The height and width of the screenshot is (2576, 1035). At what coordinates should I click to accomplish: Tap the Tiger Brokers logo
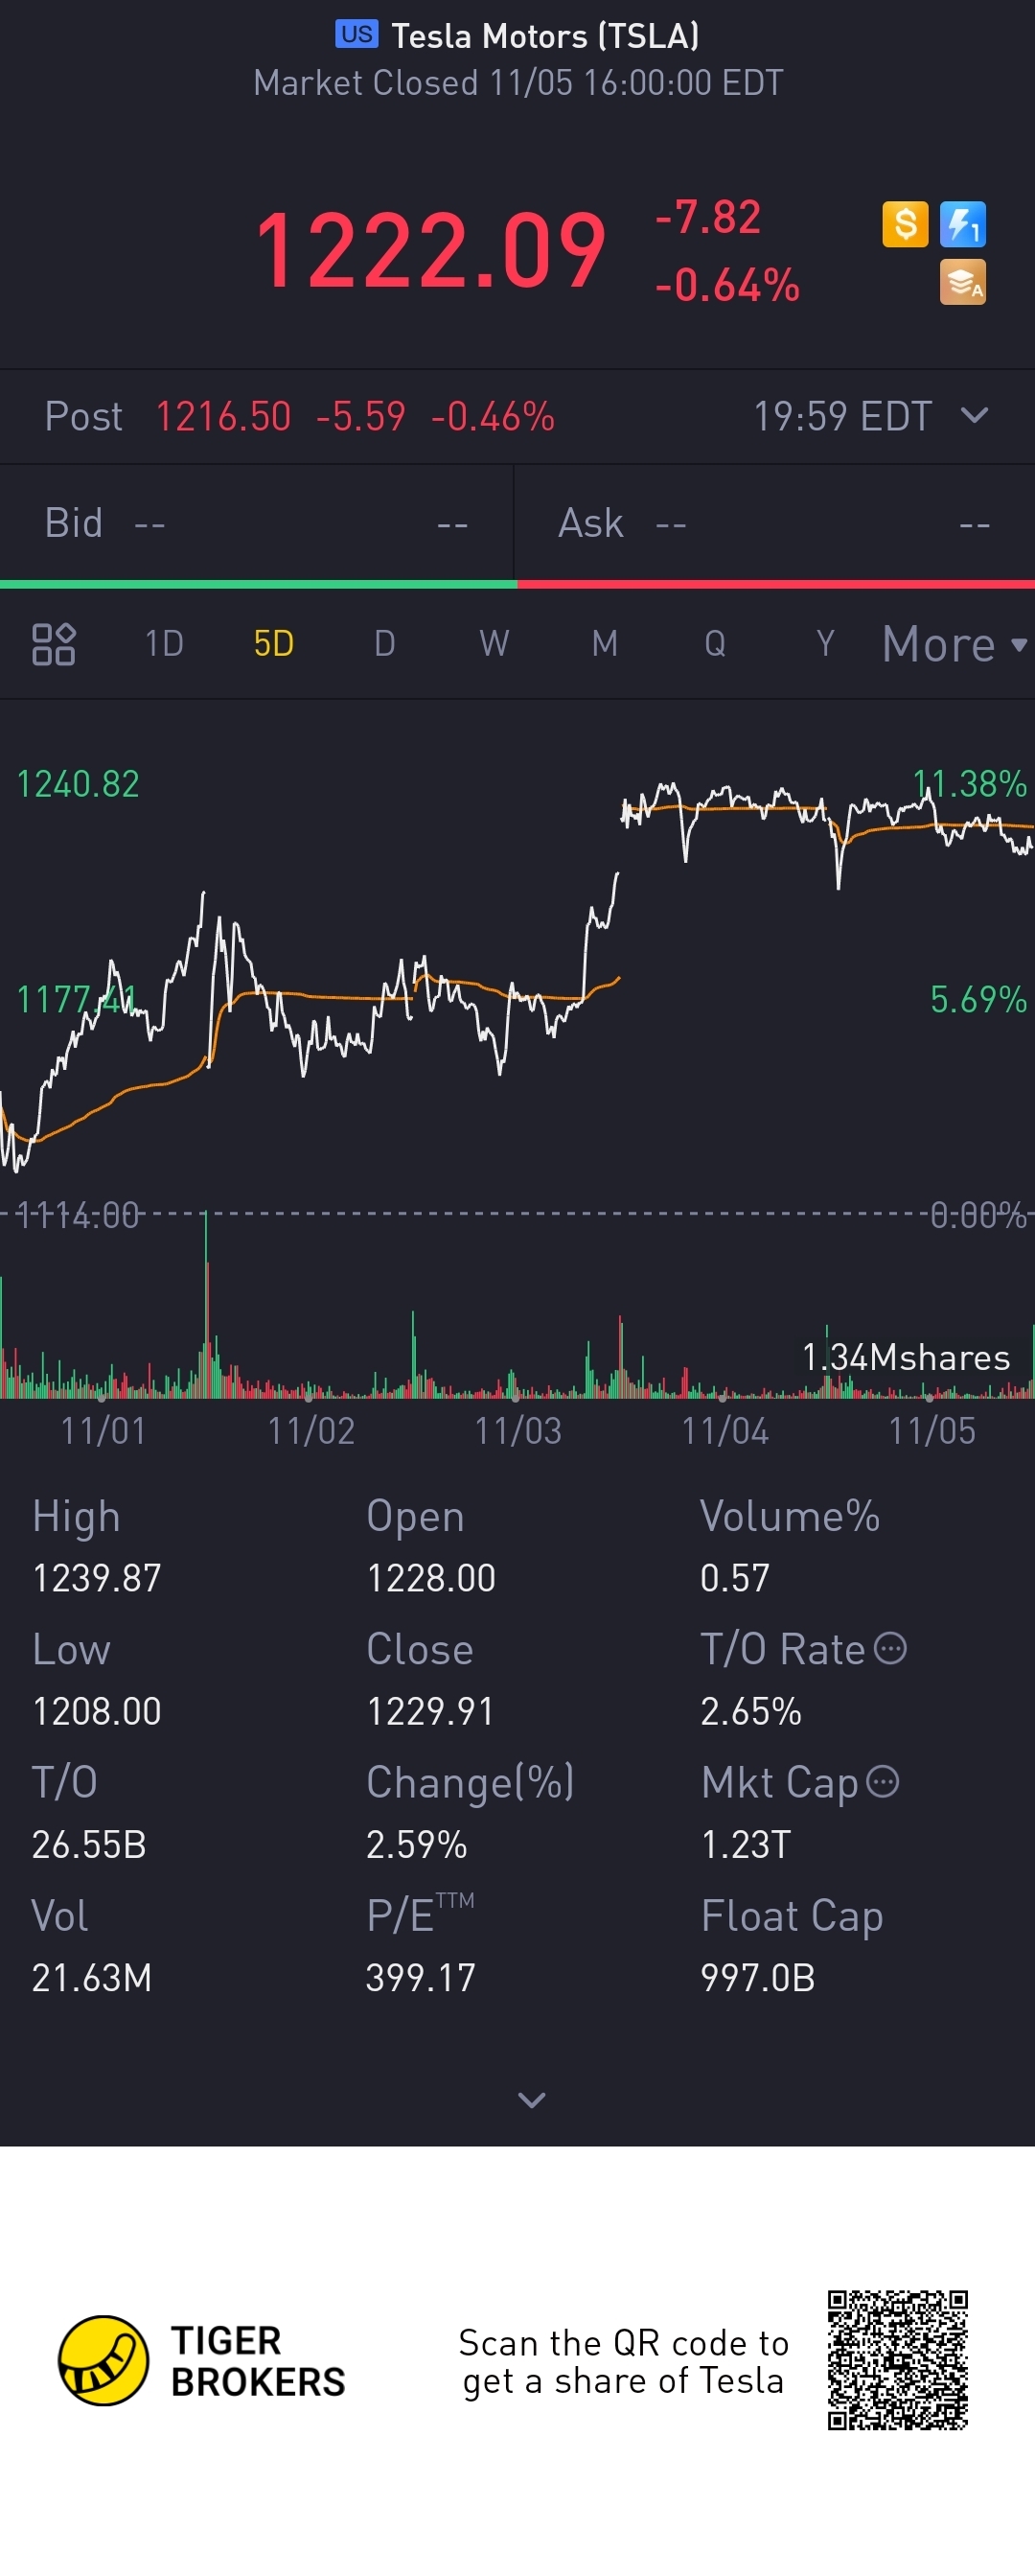coord(103,2360)
